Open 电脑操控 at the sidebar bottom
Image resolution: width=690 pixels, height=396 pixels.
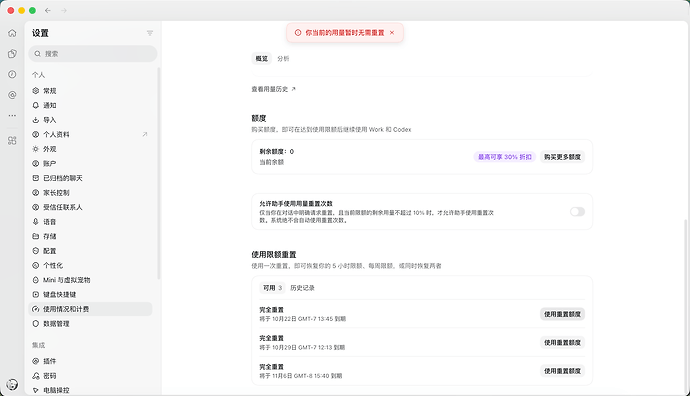click(x=90, y=390)
